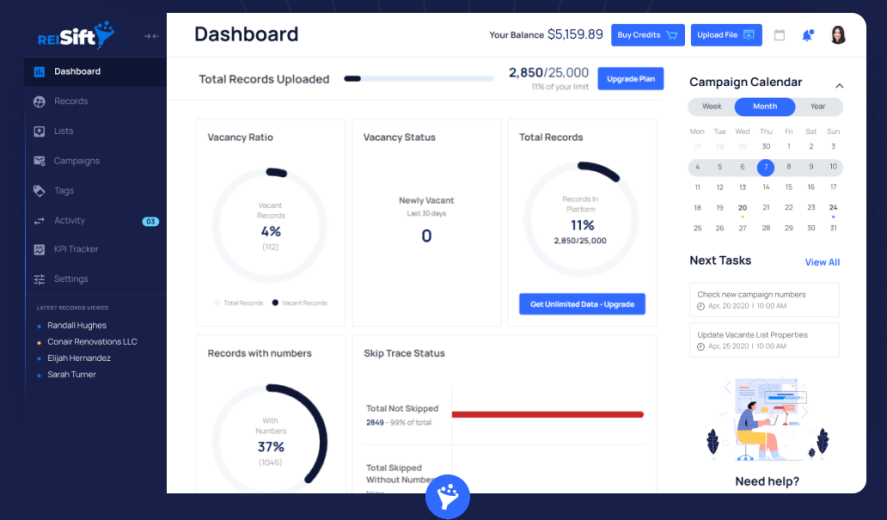Open Sarah Turner record
Screen dimensions: 887x520
coord(72,375)
